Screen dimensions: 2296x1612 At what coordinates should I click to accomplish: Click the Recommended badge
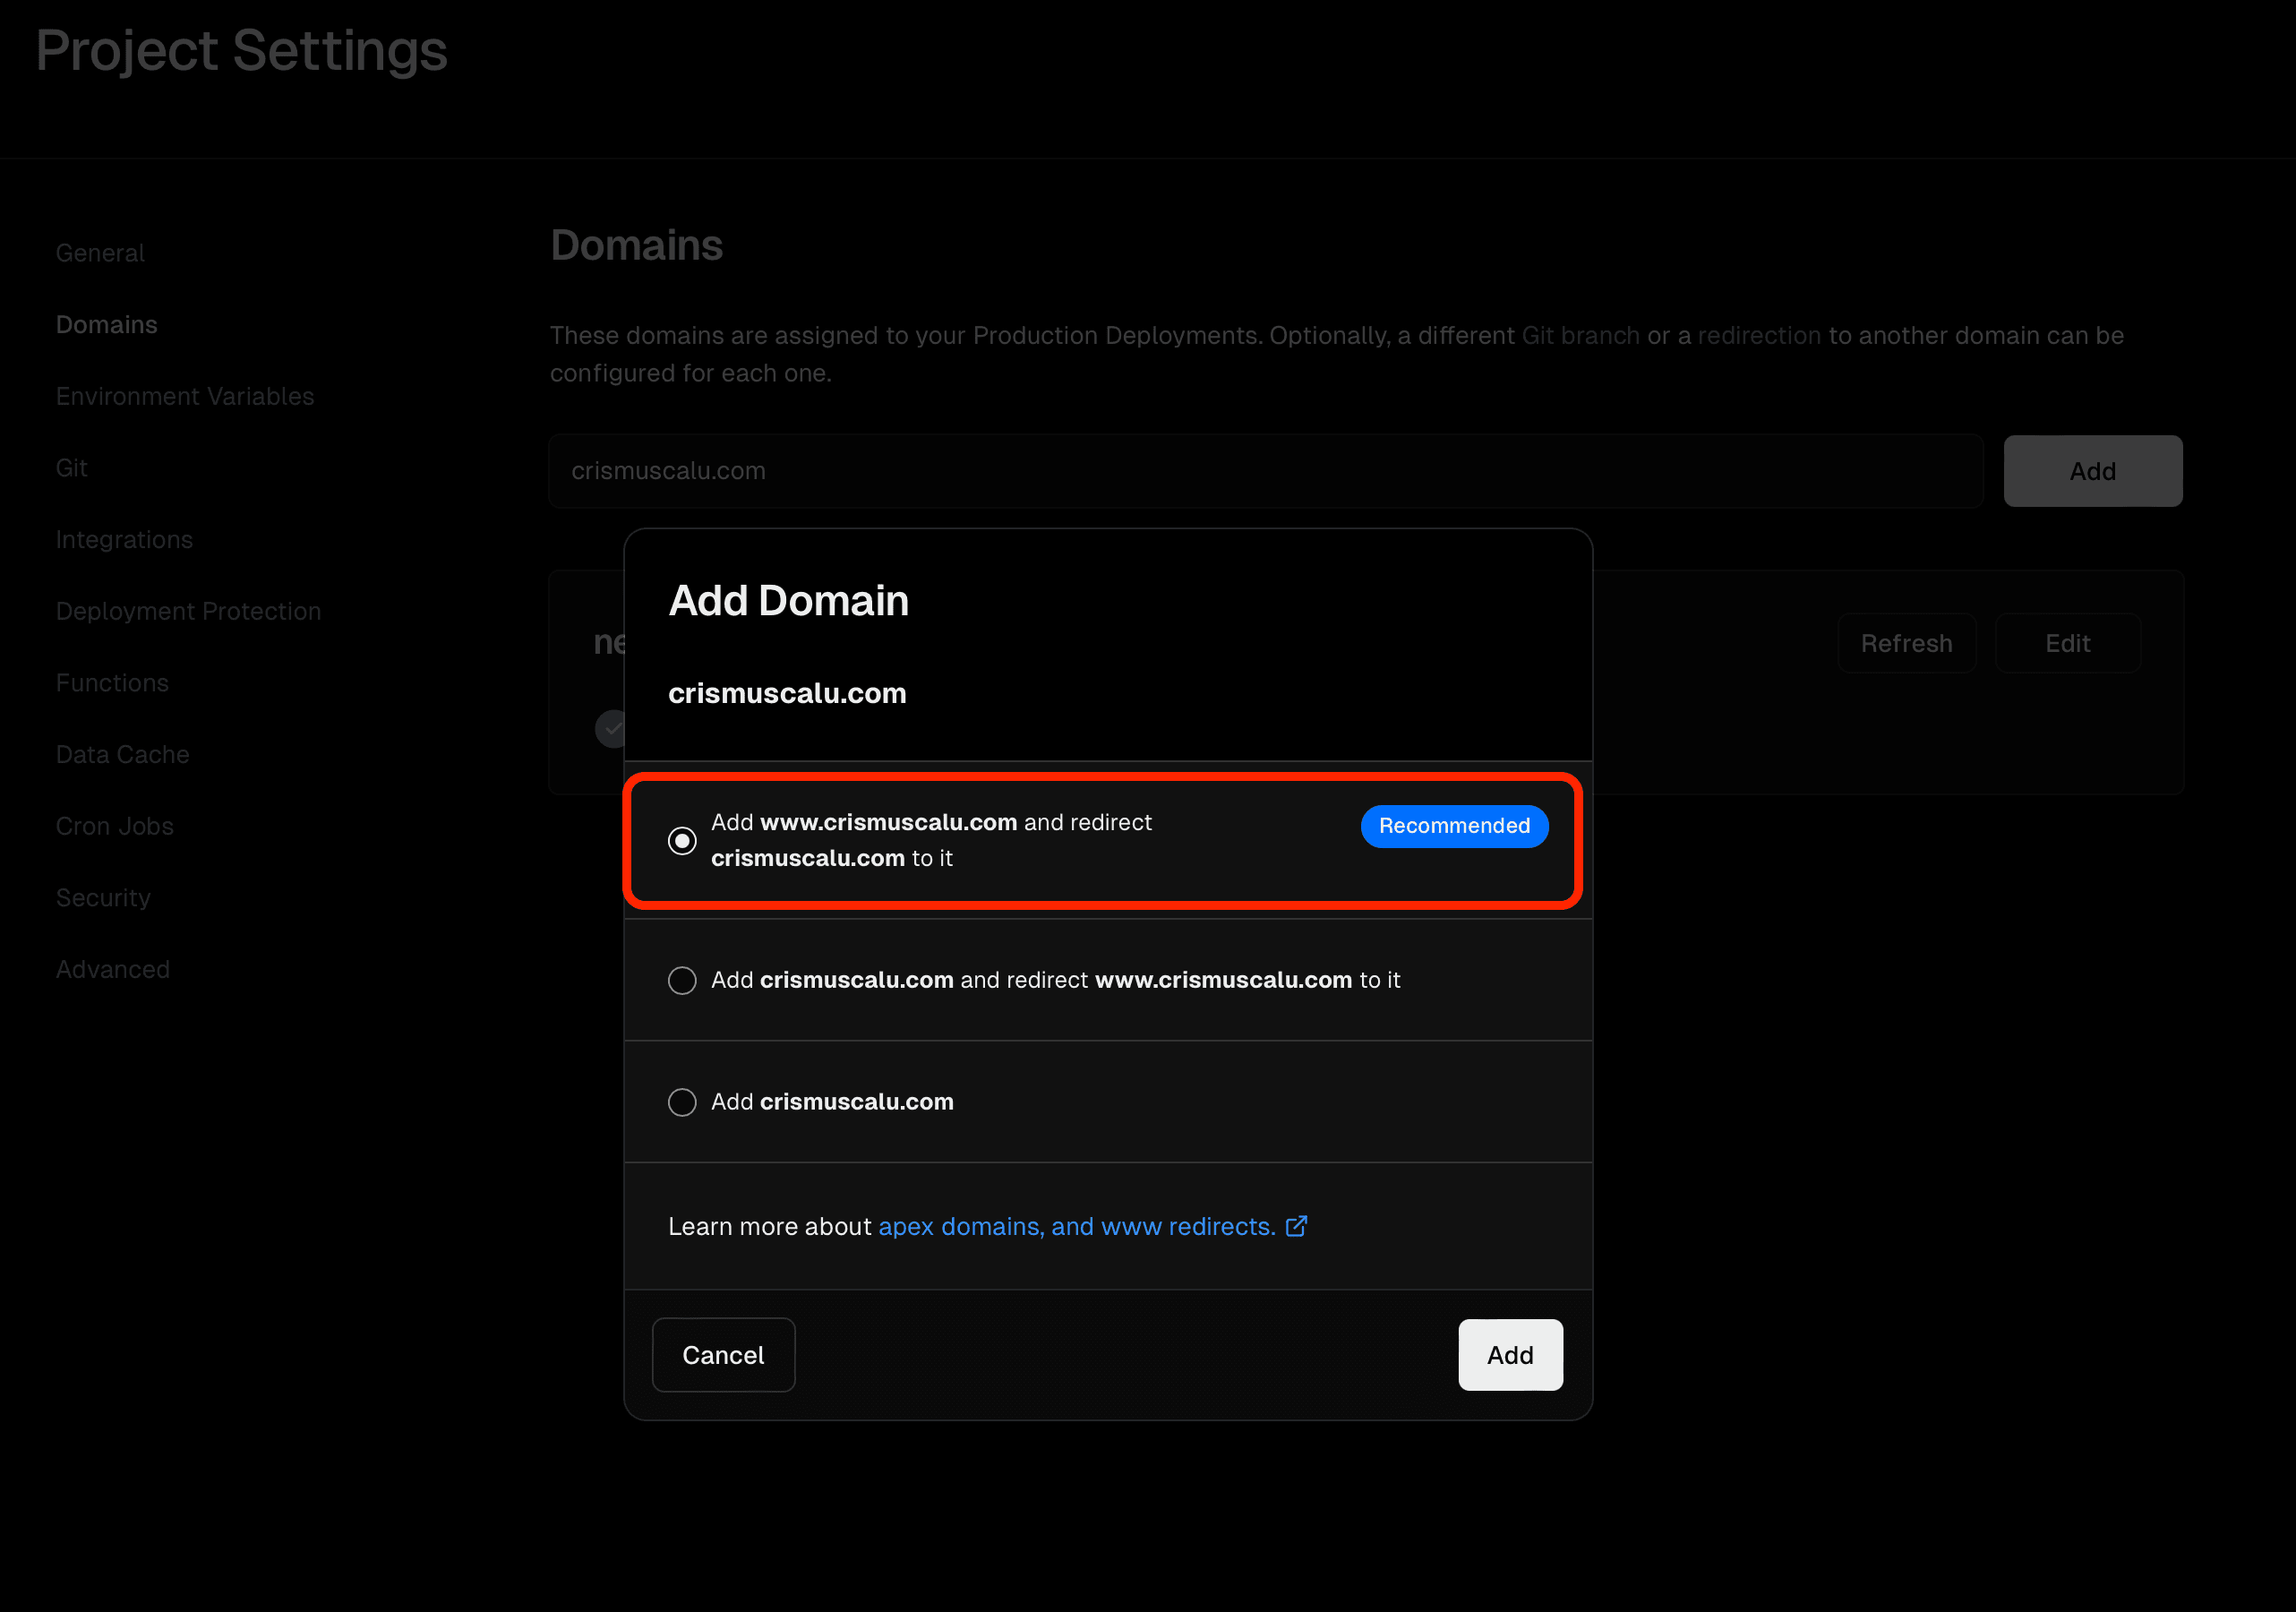(1453, 826)
